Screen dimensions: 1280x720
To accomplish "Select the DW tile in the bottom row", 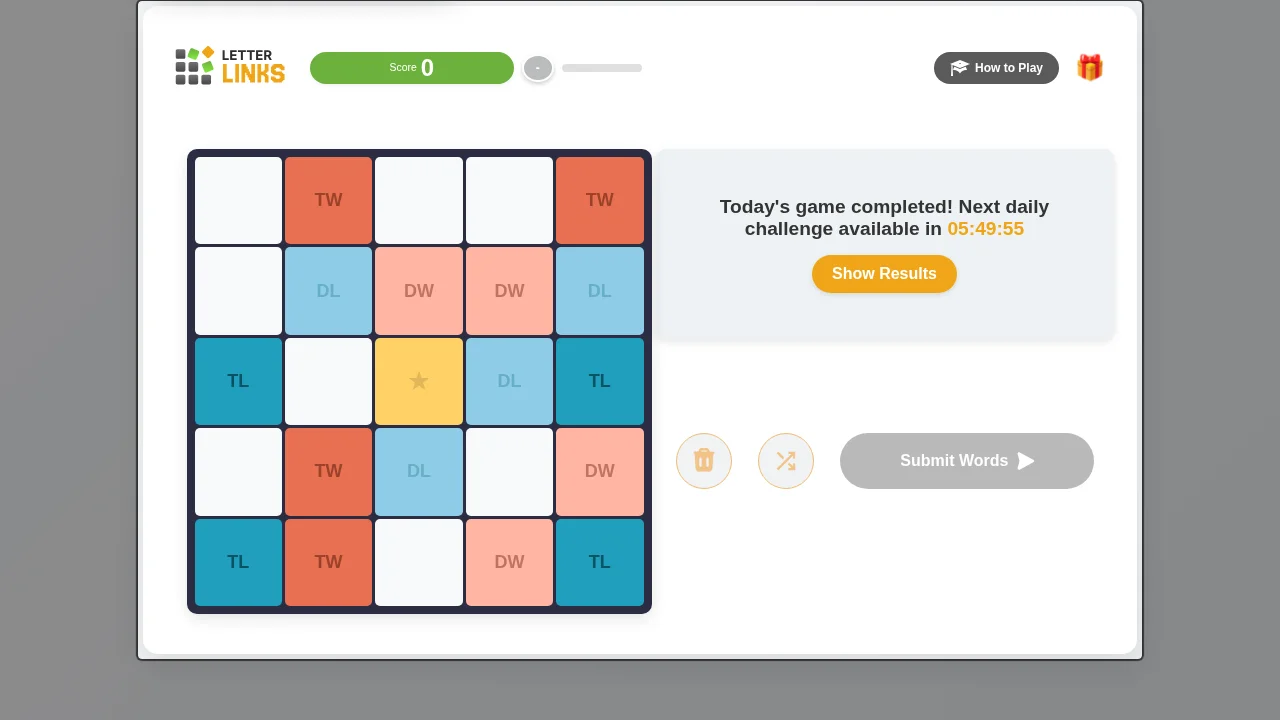I will coord(509,562).
